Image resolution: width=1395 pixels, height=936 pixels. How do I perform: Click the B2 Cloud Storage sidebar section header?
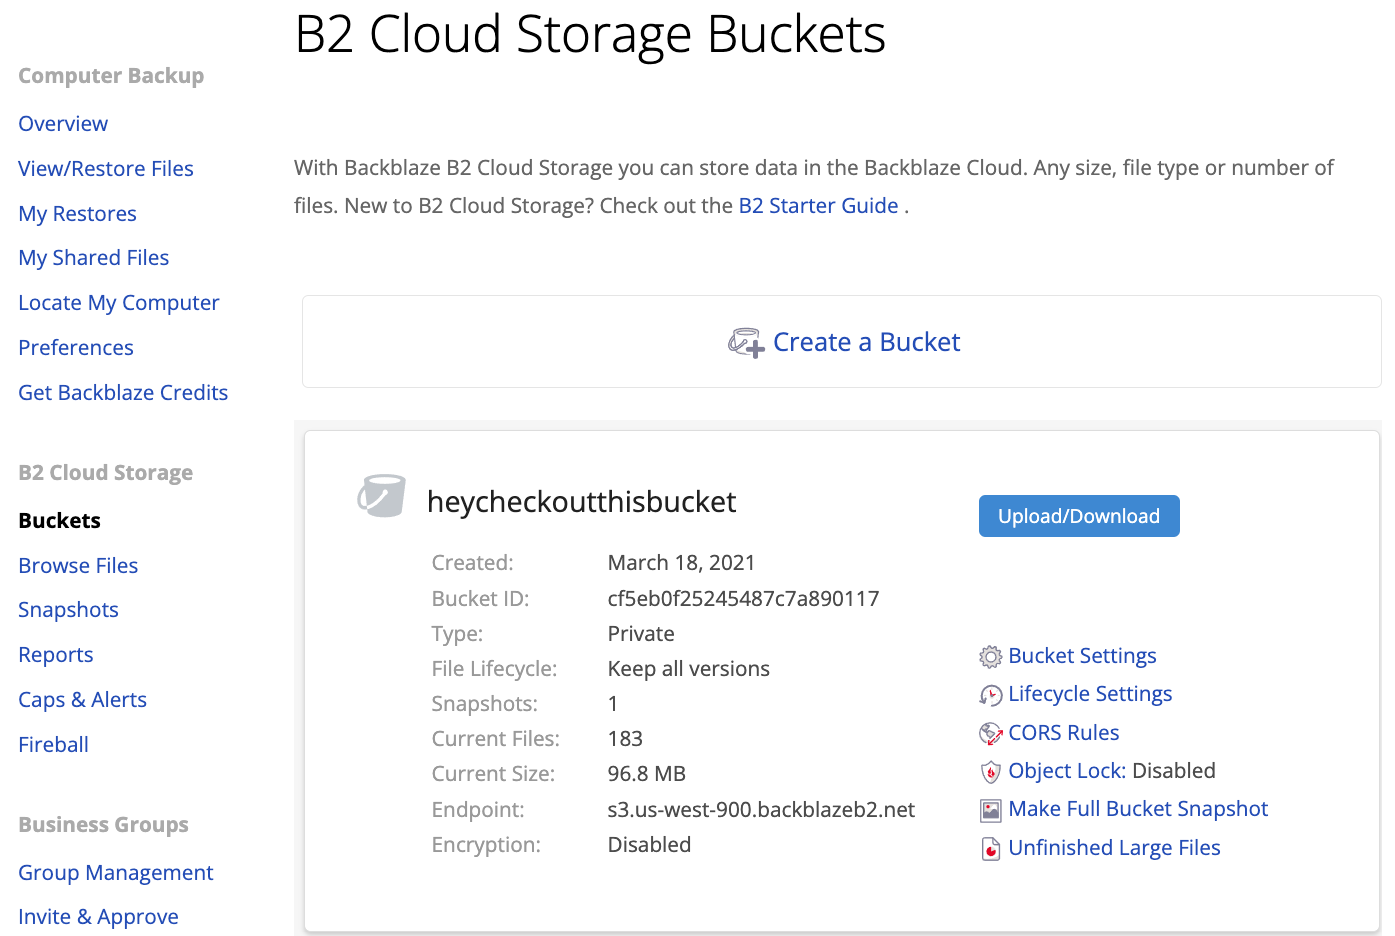pos(105,473)
